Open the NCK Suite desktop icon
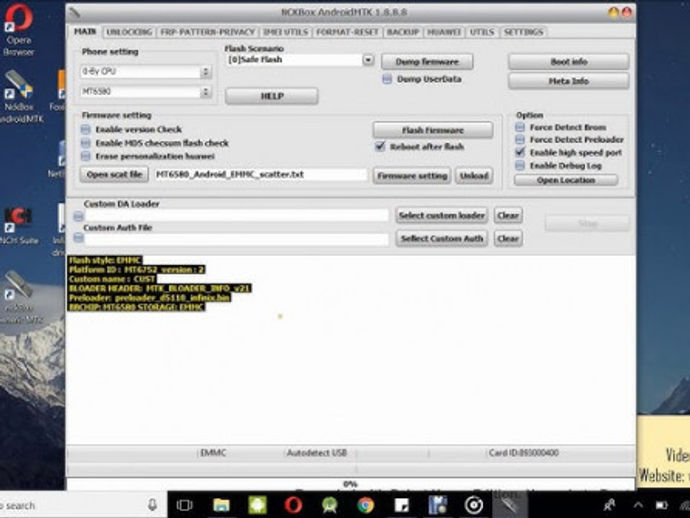690x518 pixels. click(18, 225)
